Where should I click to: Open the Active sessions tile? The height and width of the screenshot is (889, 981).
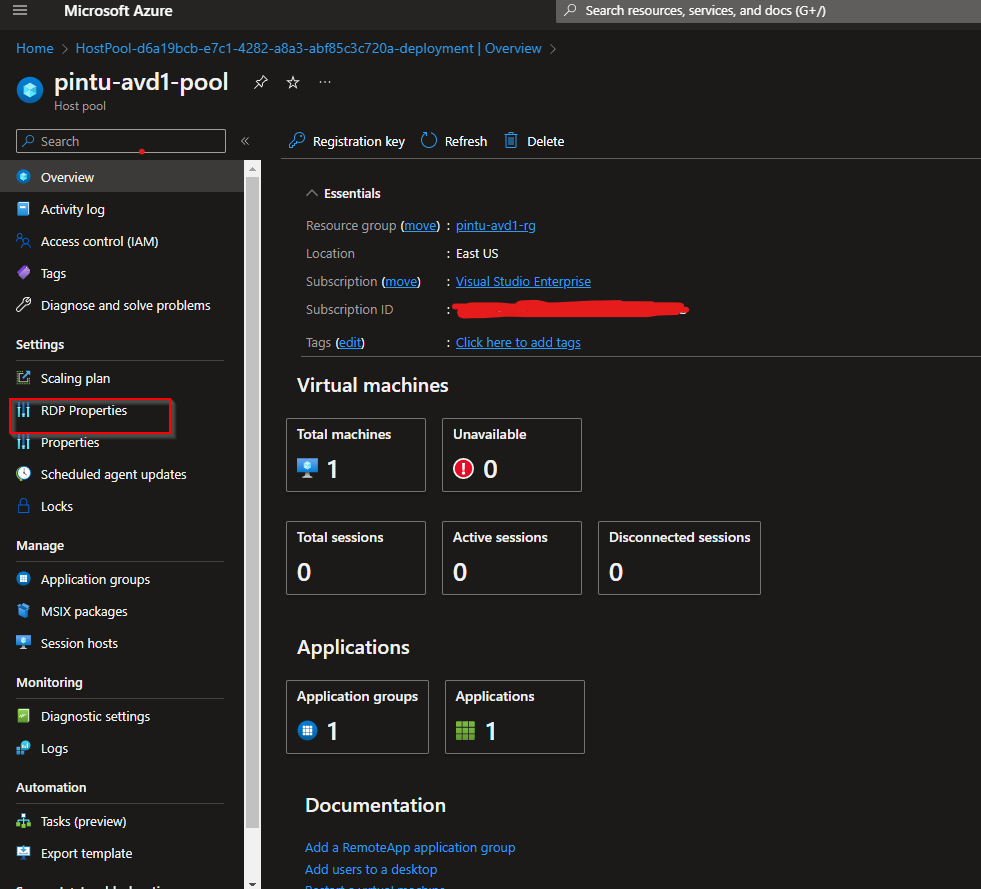512,558
